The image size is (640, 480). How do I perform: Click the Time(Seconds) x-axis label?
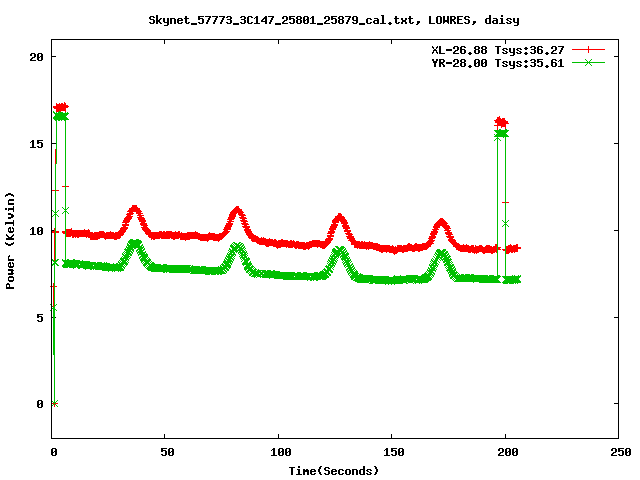pyautogui.click(x=334, y=471)
